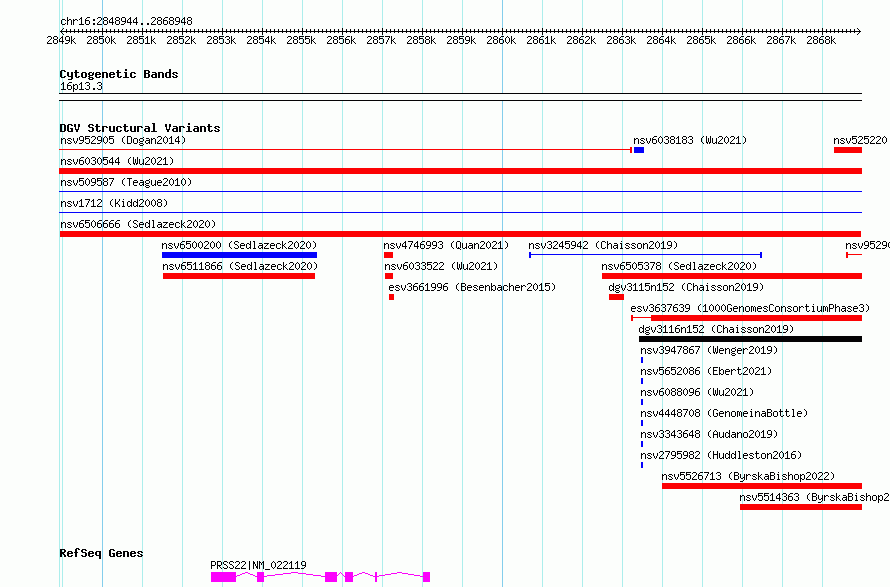
Task: Click the black bar of dgv3116n152
Action: coord(750,339)
